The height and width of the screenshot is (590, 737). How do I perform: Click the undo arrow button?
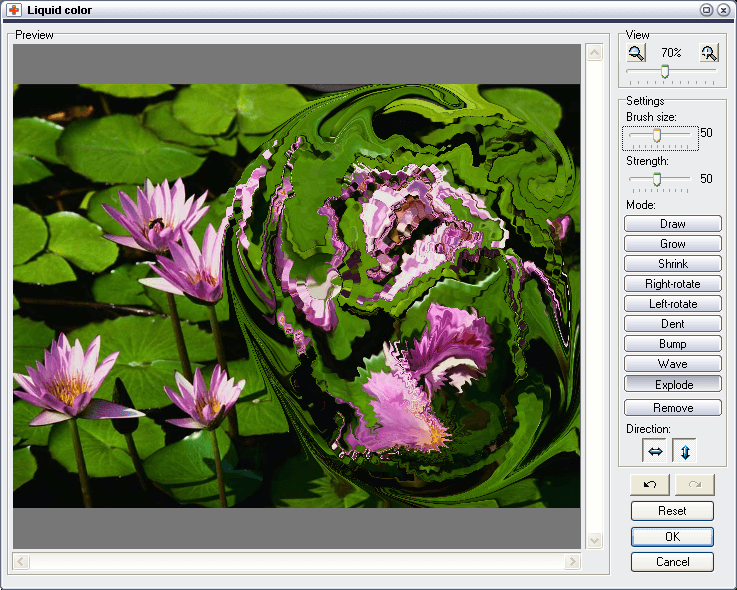coord(650,485)
